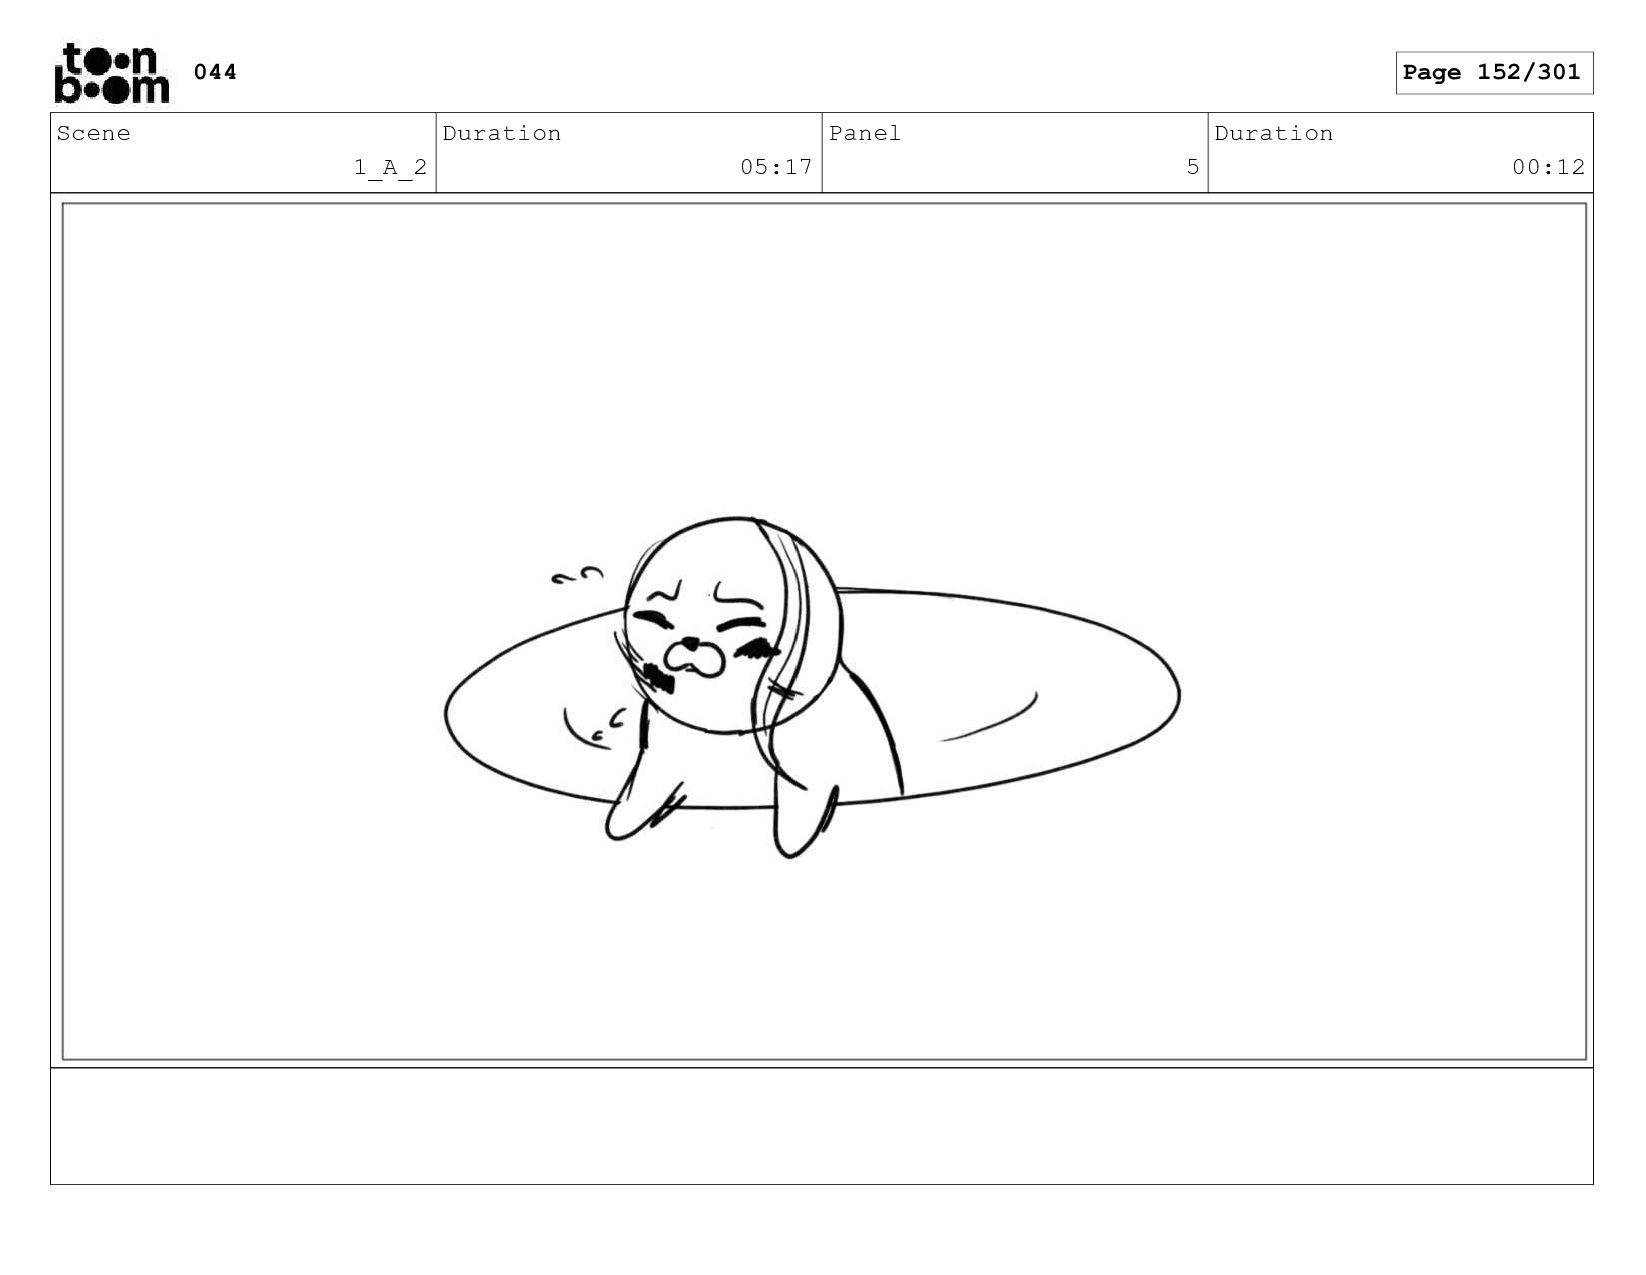Click the empty notes box below panel
This screenshot has width=1646, height=1275.
pyautogui.click(x=822, y=1126)
